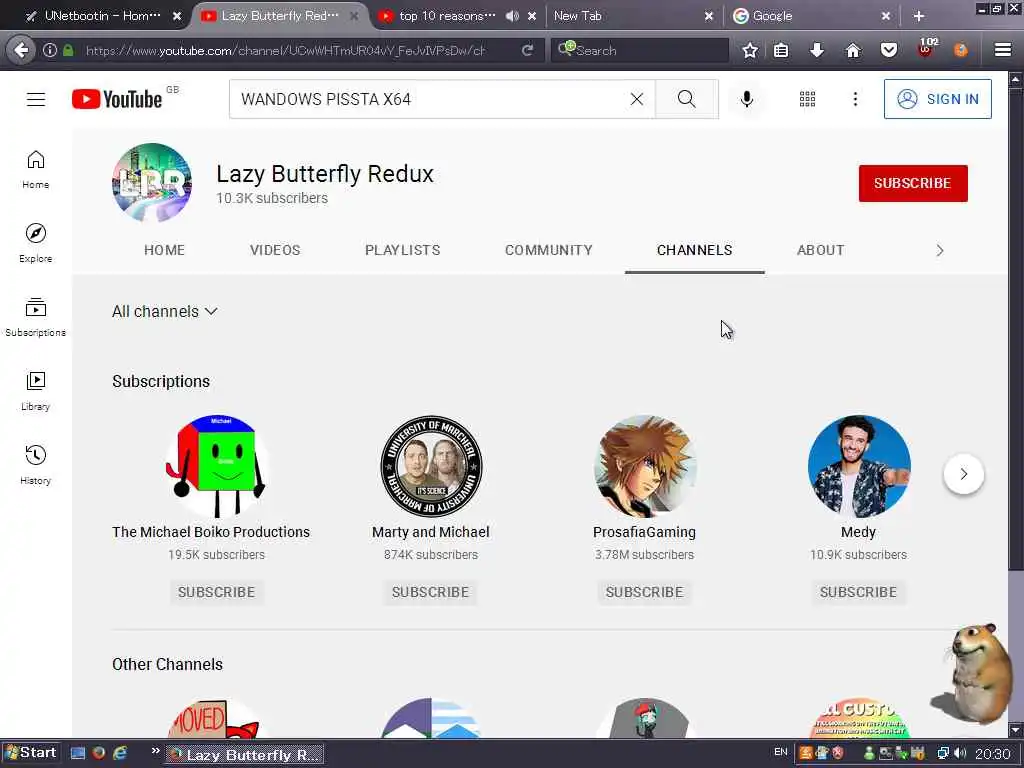Focus the YouTube search input field
The height and width of the screenshot is (768, 1024).
pyautogui.click(x=428, y=99)
